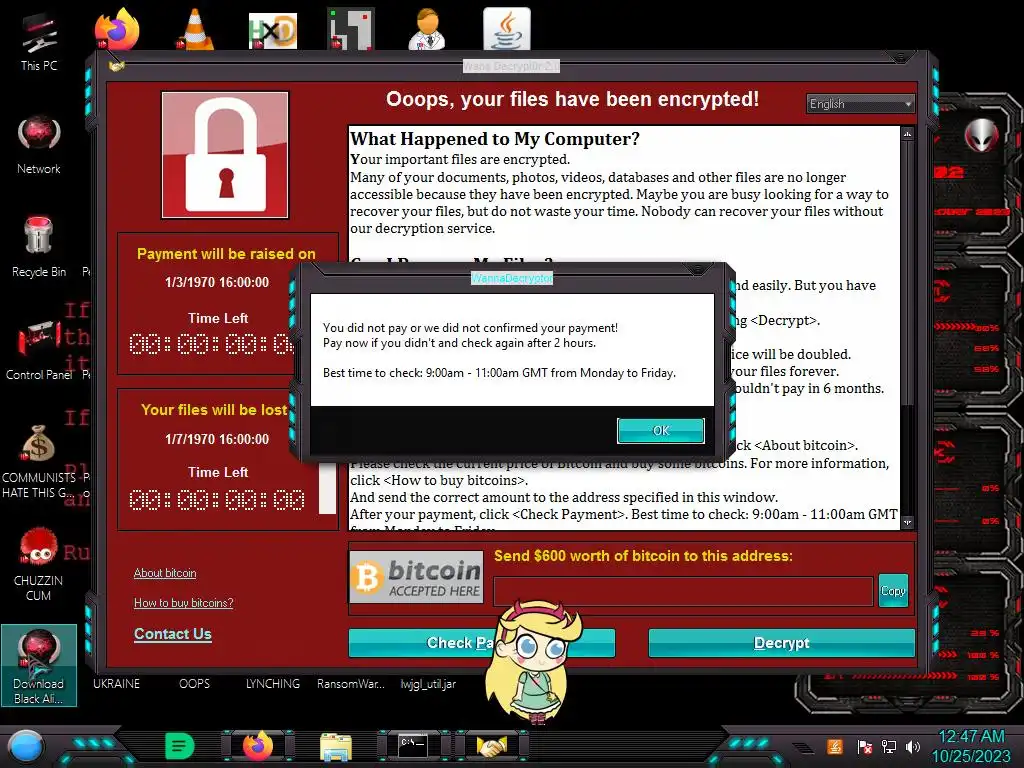The image size is (1024, 768).
Task: Click the Star Butterfly desktop mascot
Action: (x=536, y=661)
